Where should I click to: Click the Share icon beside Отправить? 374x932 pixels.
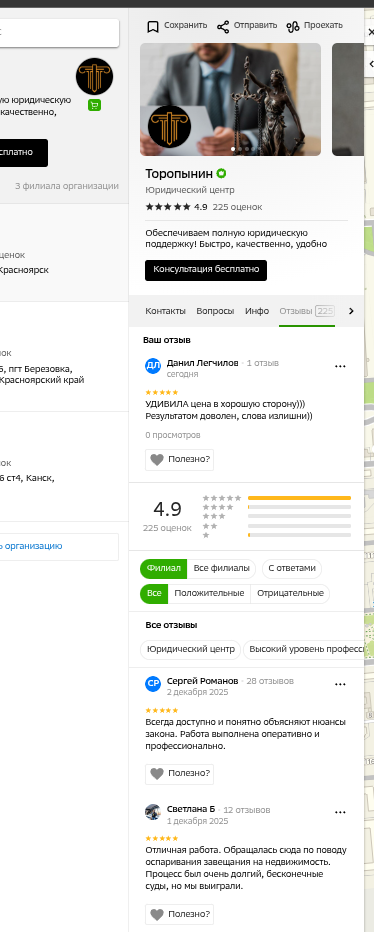pos(223,26)
